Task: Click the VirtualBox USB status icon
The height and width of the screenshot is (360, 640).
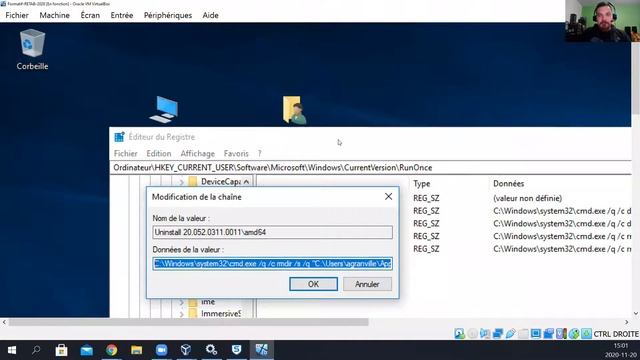Action: 510,333
